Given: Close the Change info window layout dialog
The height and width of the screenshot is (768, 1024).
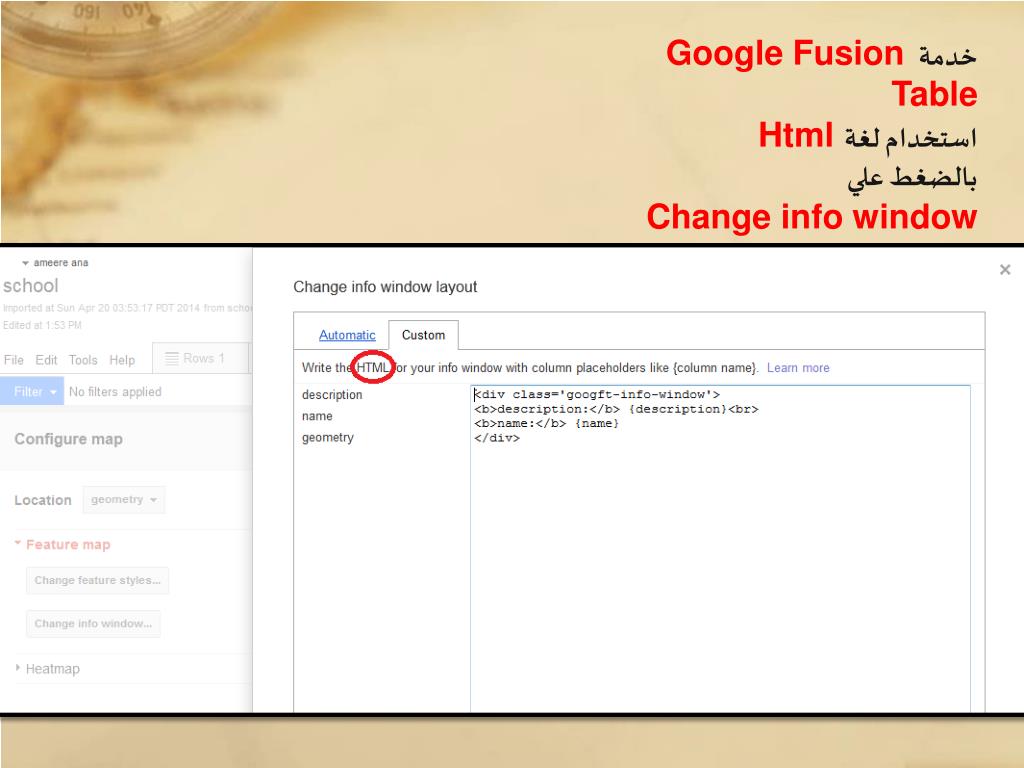Looking at the screenshot, I should pos(1005,270).
